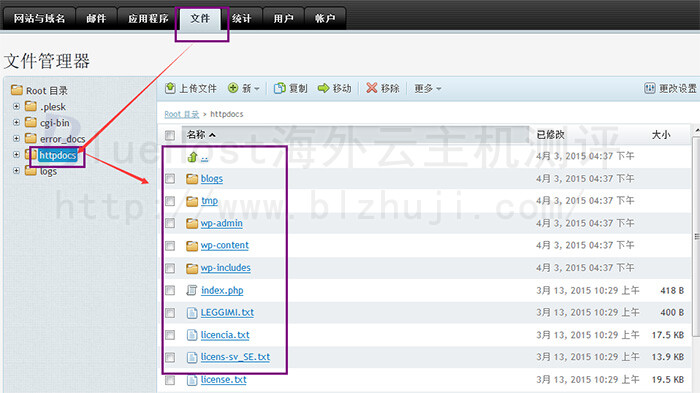Click the up-directory arrow icon

pos(192,157)
